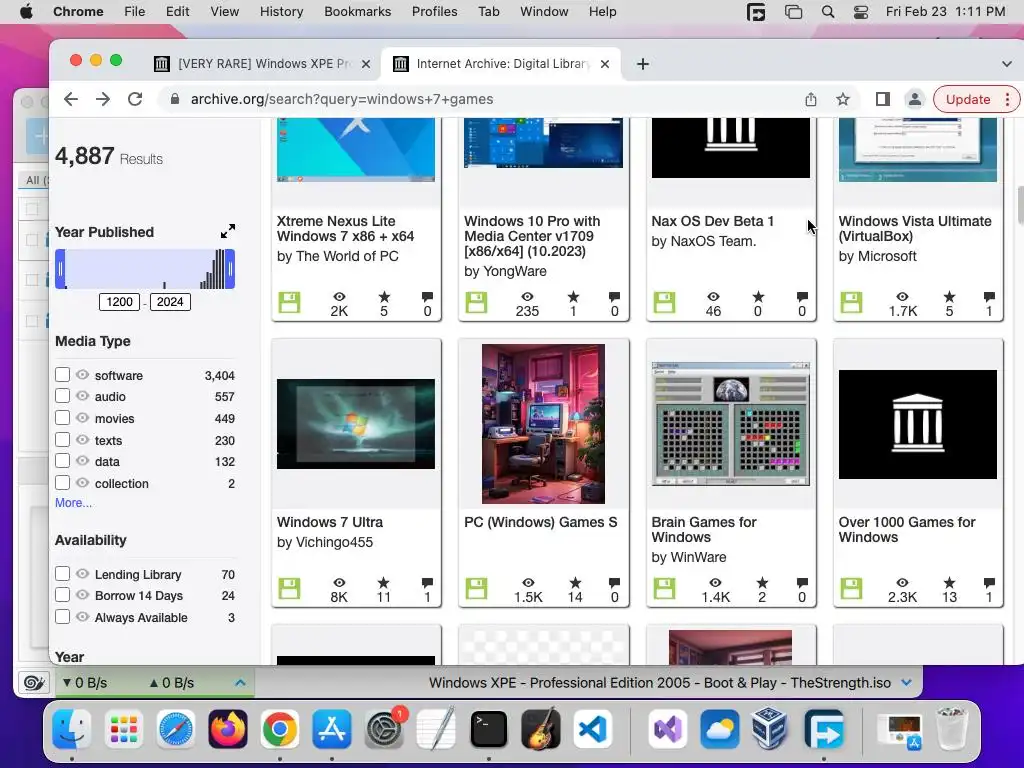Close the Windows XPE tab
This screenshot has width=1024, height=768.
click(x=366, y=64)
